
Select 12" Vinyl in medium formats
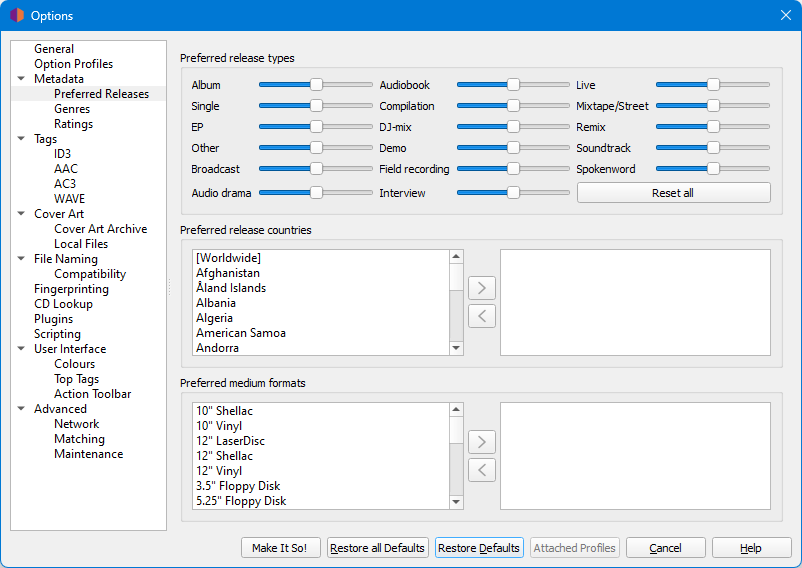219,471
